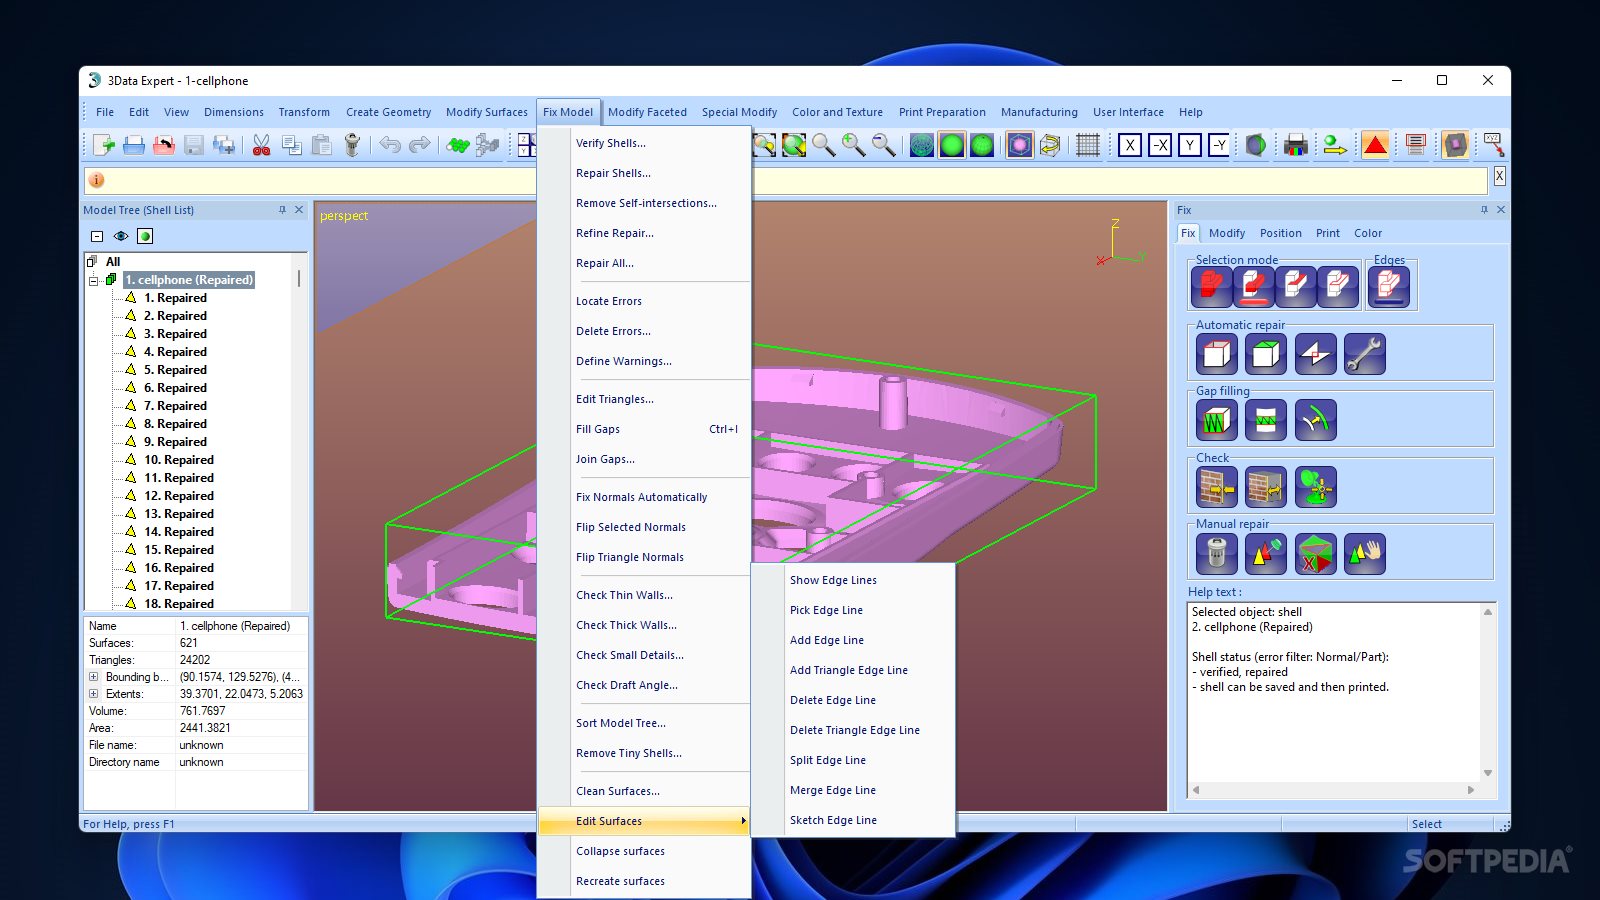Switch to the Position tab
The height and width of the screenshot is (900, 1600).
pyautogui.click(x=1281, y=233)
